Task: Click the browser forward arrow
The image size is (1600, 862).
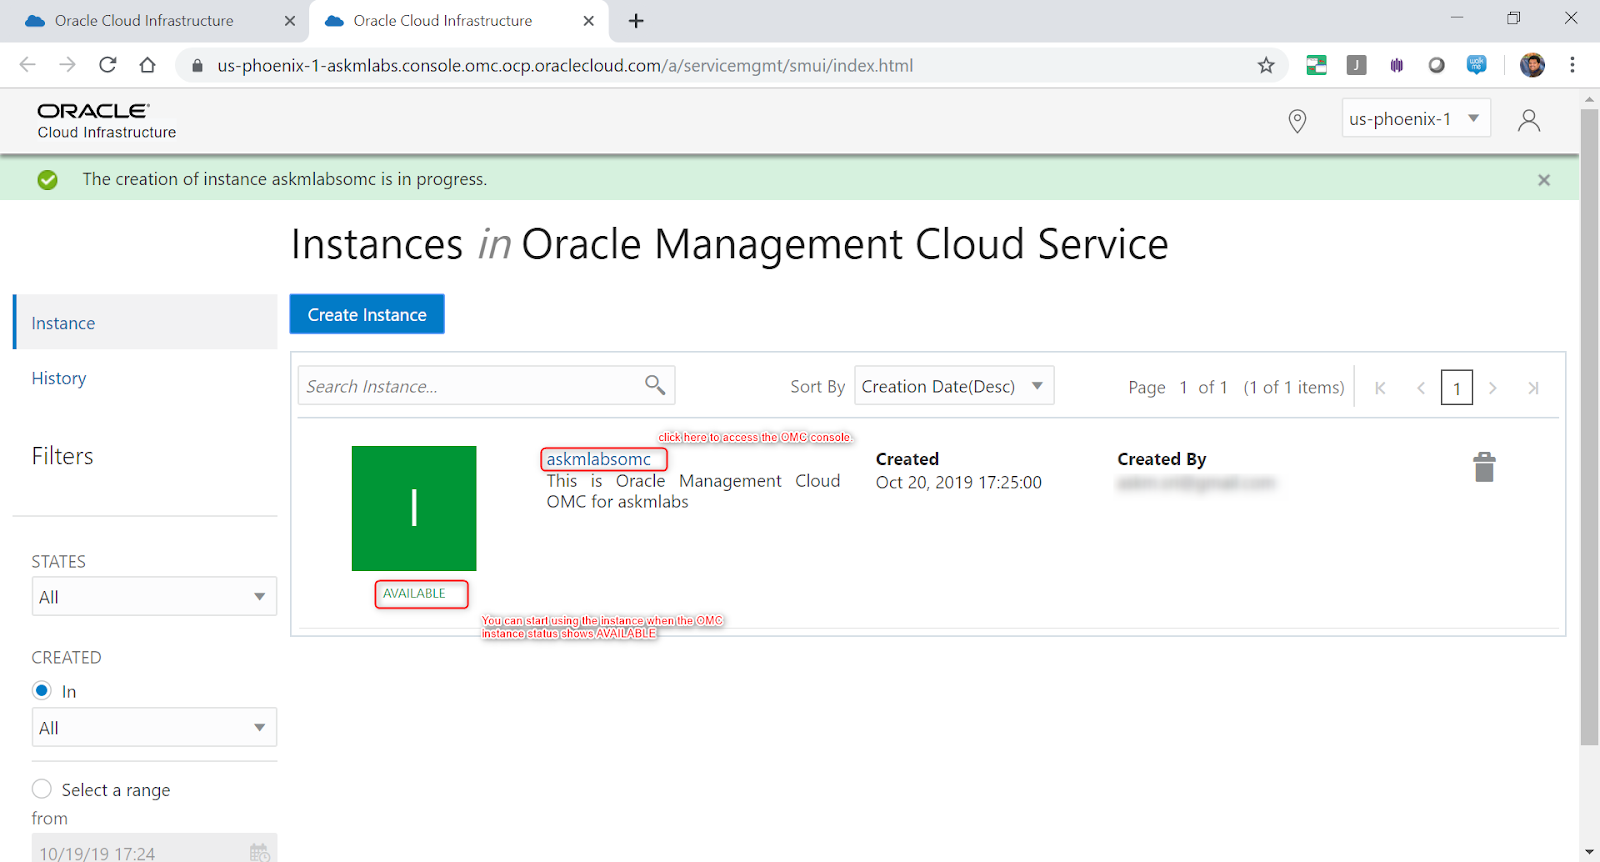Action: pos(67,65)
